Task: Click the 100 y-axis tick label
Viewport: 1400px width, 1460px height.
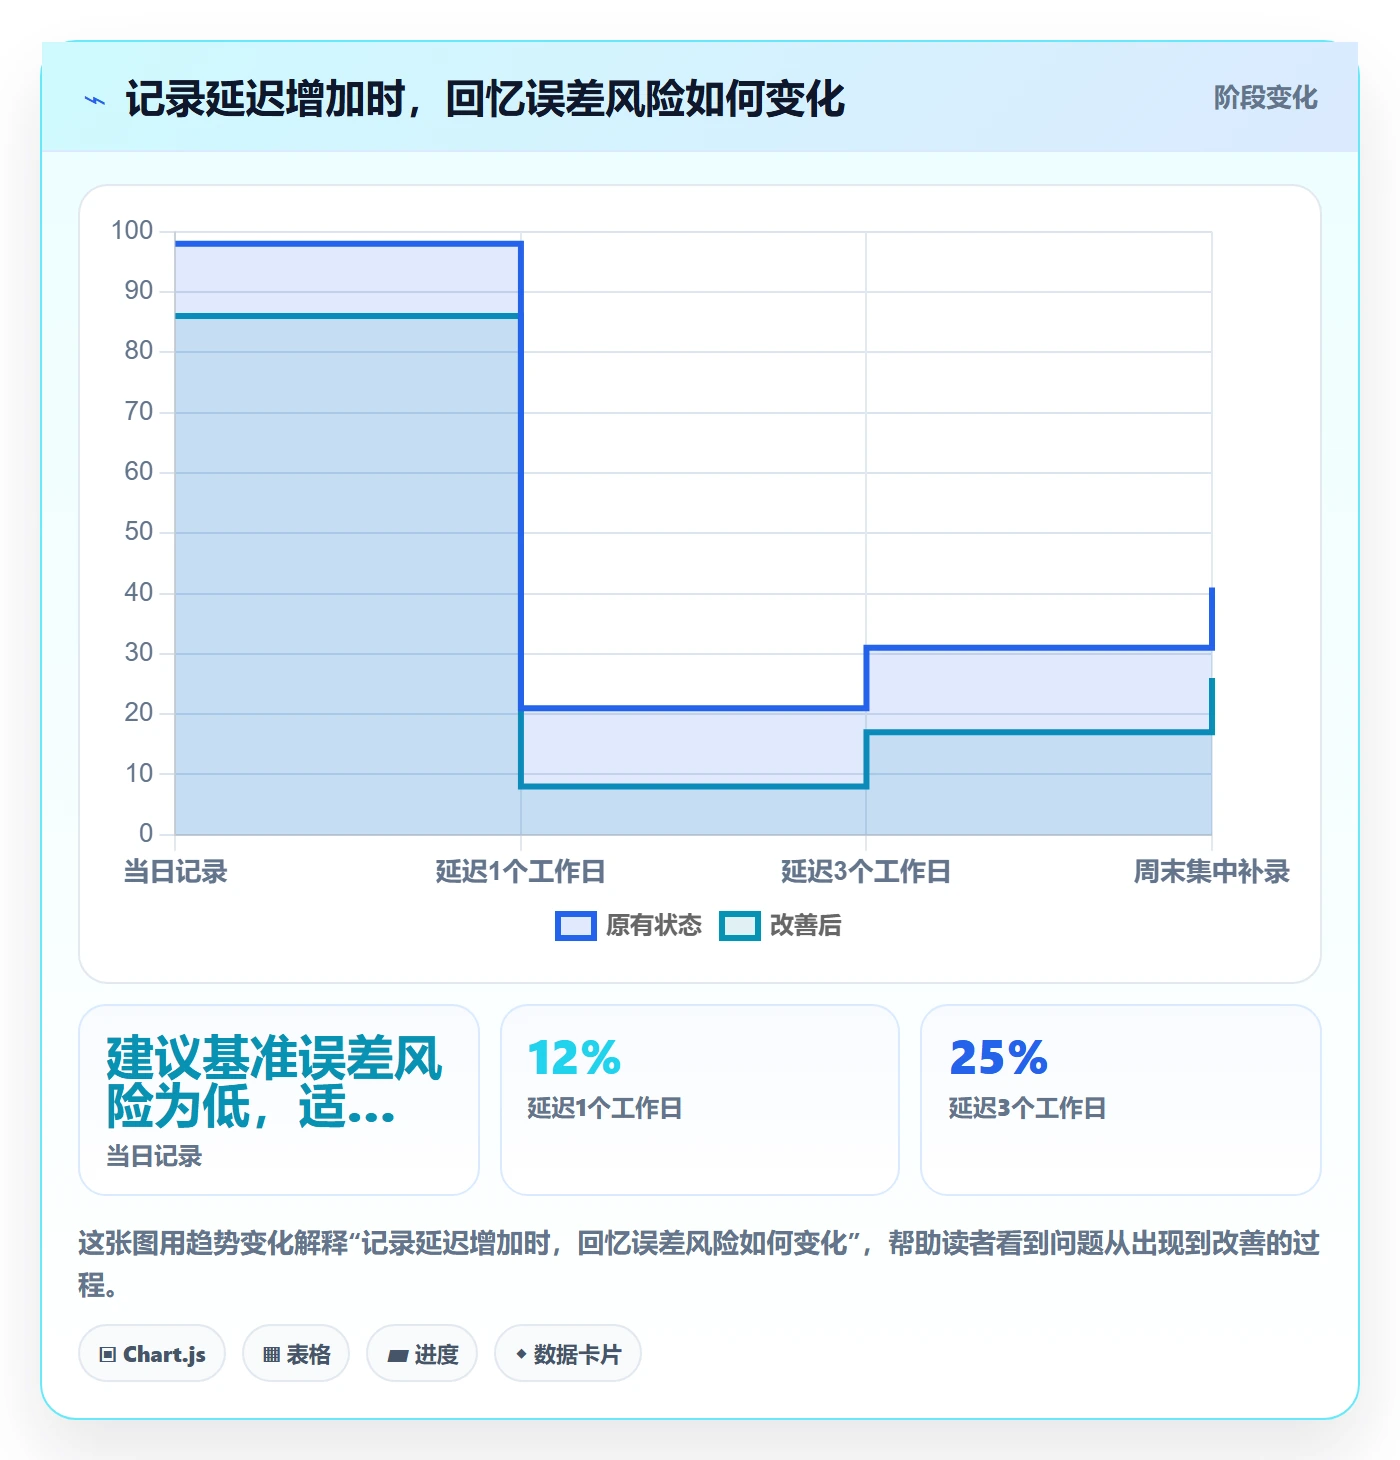Action: (x=132, y=231)
